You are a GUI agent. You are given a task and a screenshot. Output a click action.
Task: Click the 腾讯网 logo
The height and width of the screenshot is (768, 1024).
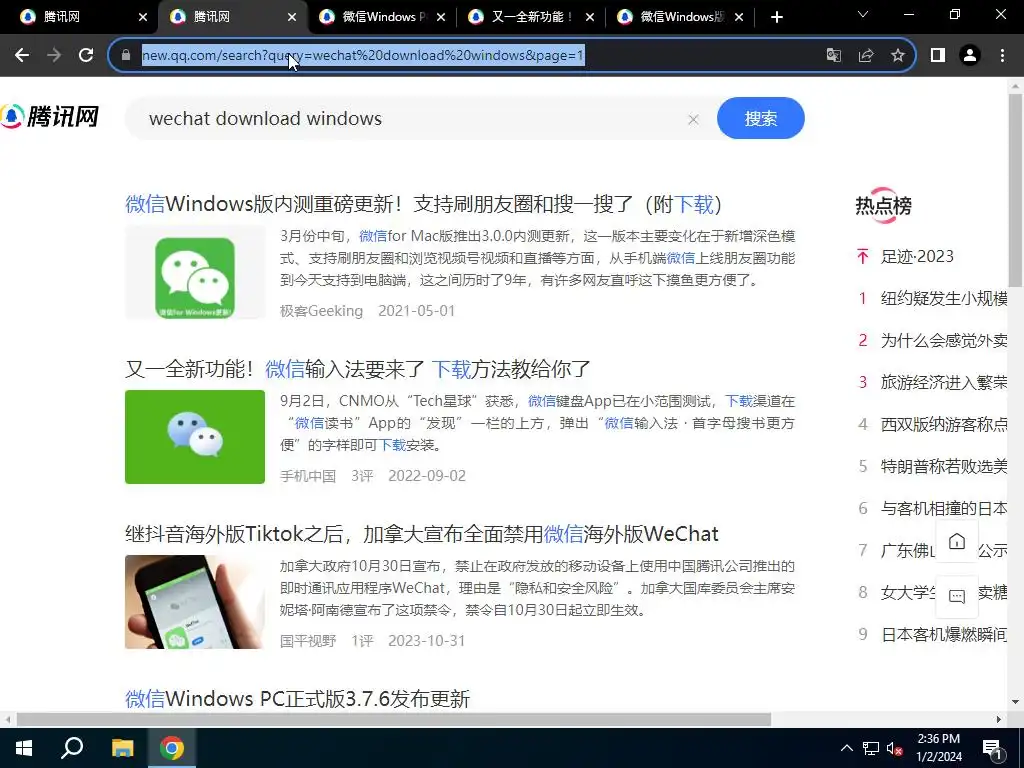point(49,117)
